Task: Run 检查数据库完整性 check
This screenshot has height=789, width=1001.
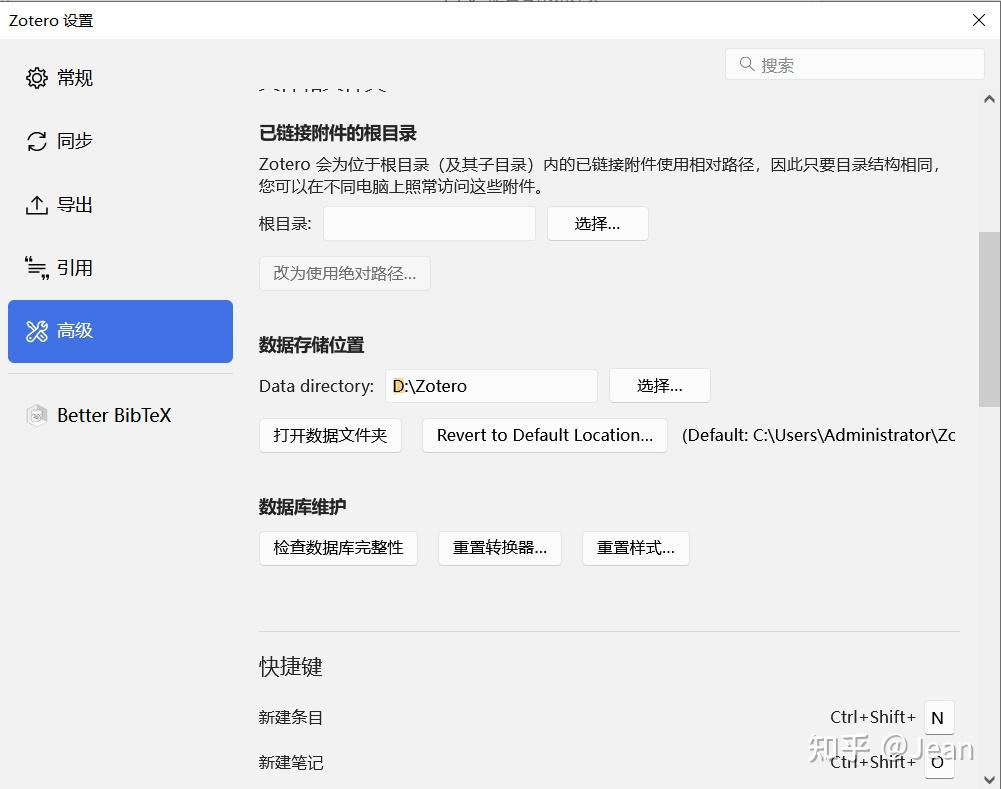Action: point(338,548)
